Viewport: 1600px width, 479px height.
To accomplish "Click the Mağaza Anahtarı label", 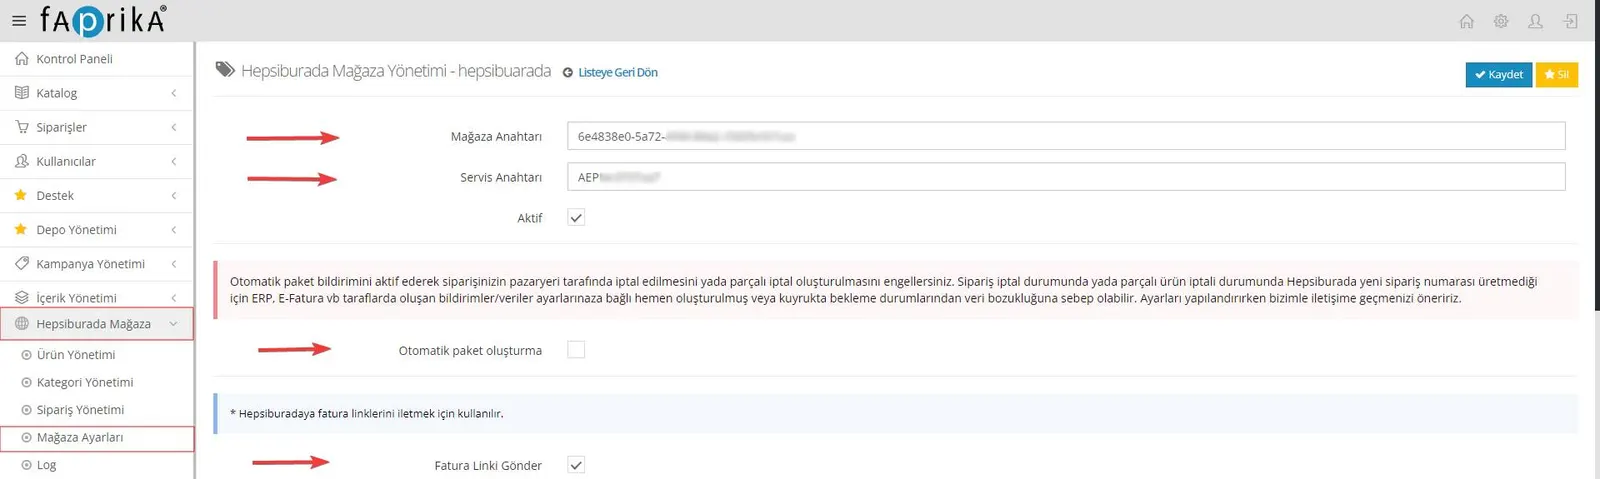I will [496, 137].
